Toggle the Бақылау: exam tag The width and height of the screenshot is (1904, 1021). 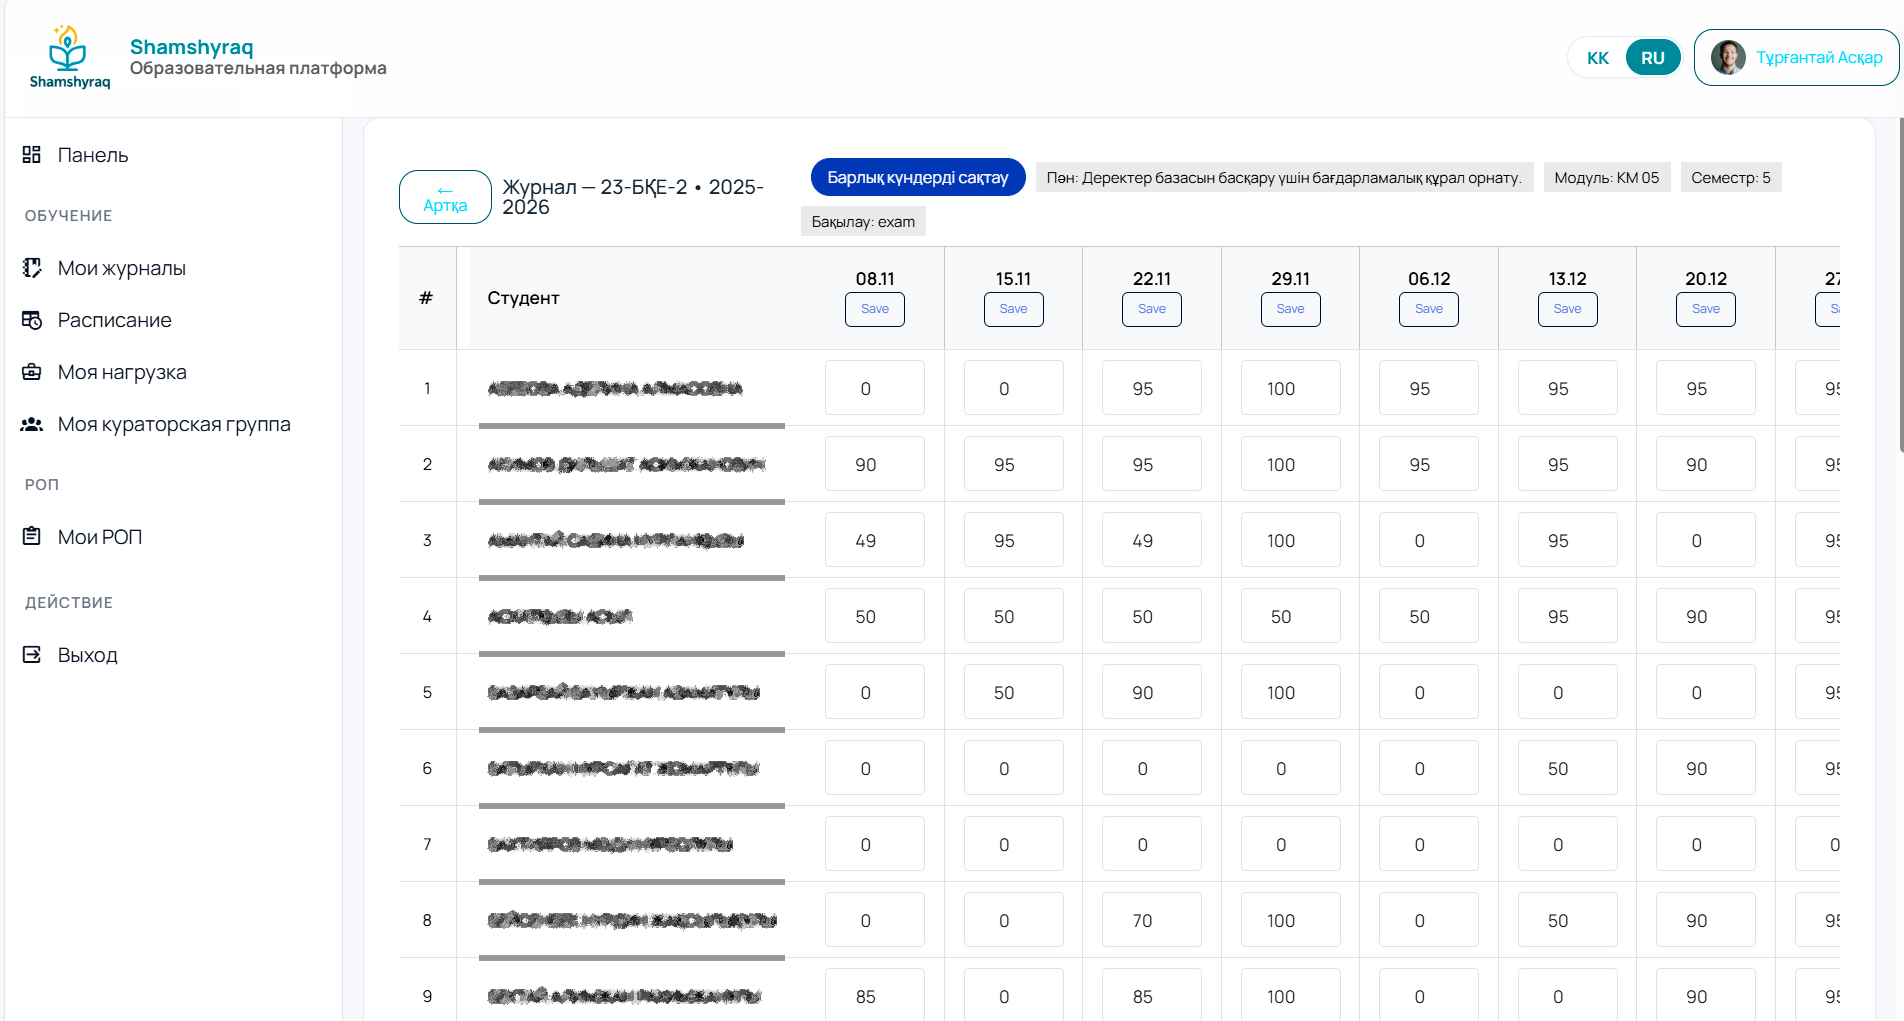tap(862, 221)
